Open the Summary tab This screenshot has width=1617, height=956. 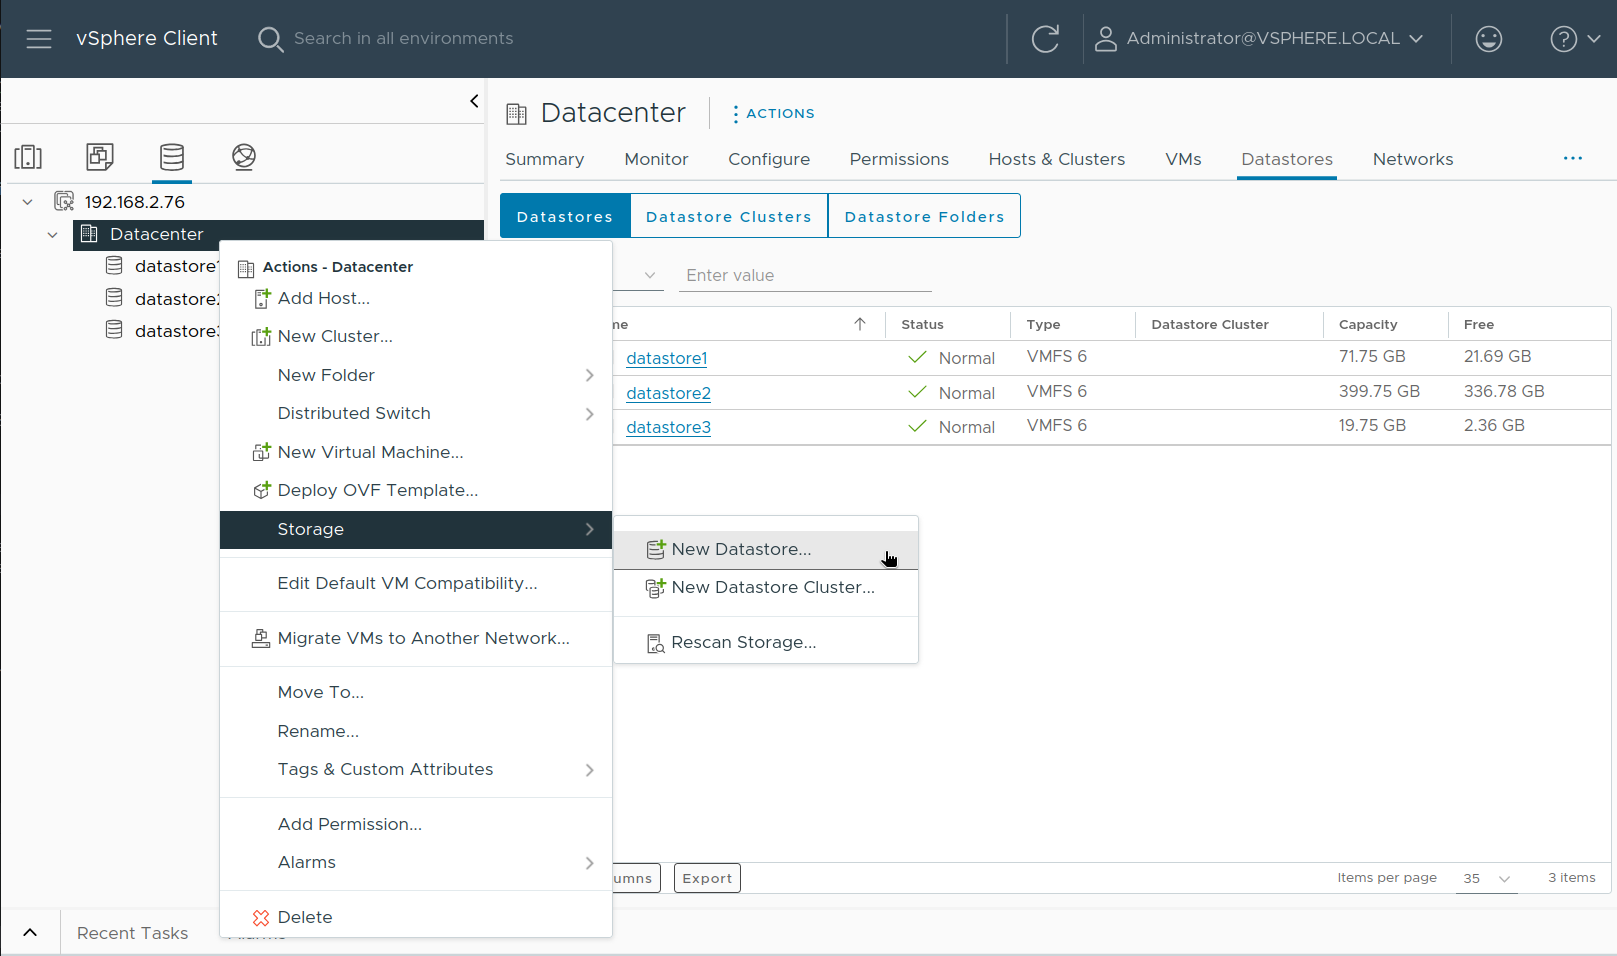click(x=545, y=160)
